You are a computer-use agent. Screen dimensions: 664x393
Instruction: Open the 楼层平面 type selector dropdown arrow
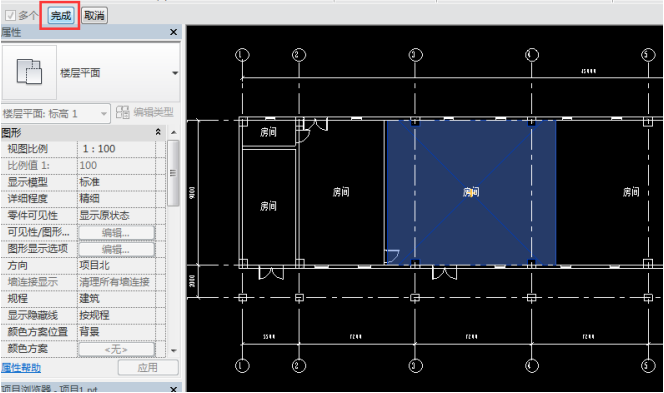pos(174,73)
